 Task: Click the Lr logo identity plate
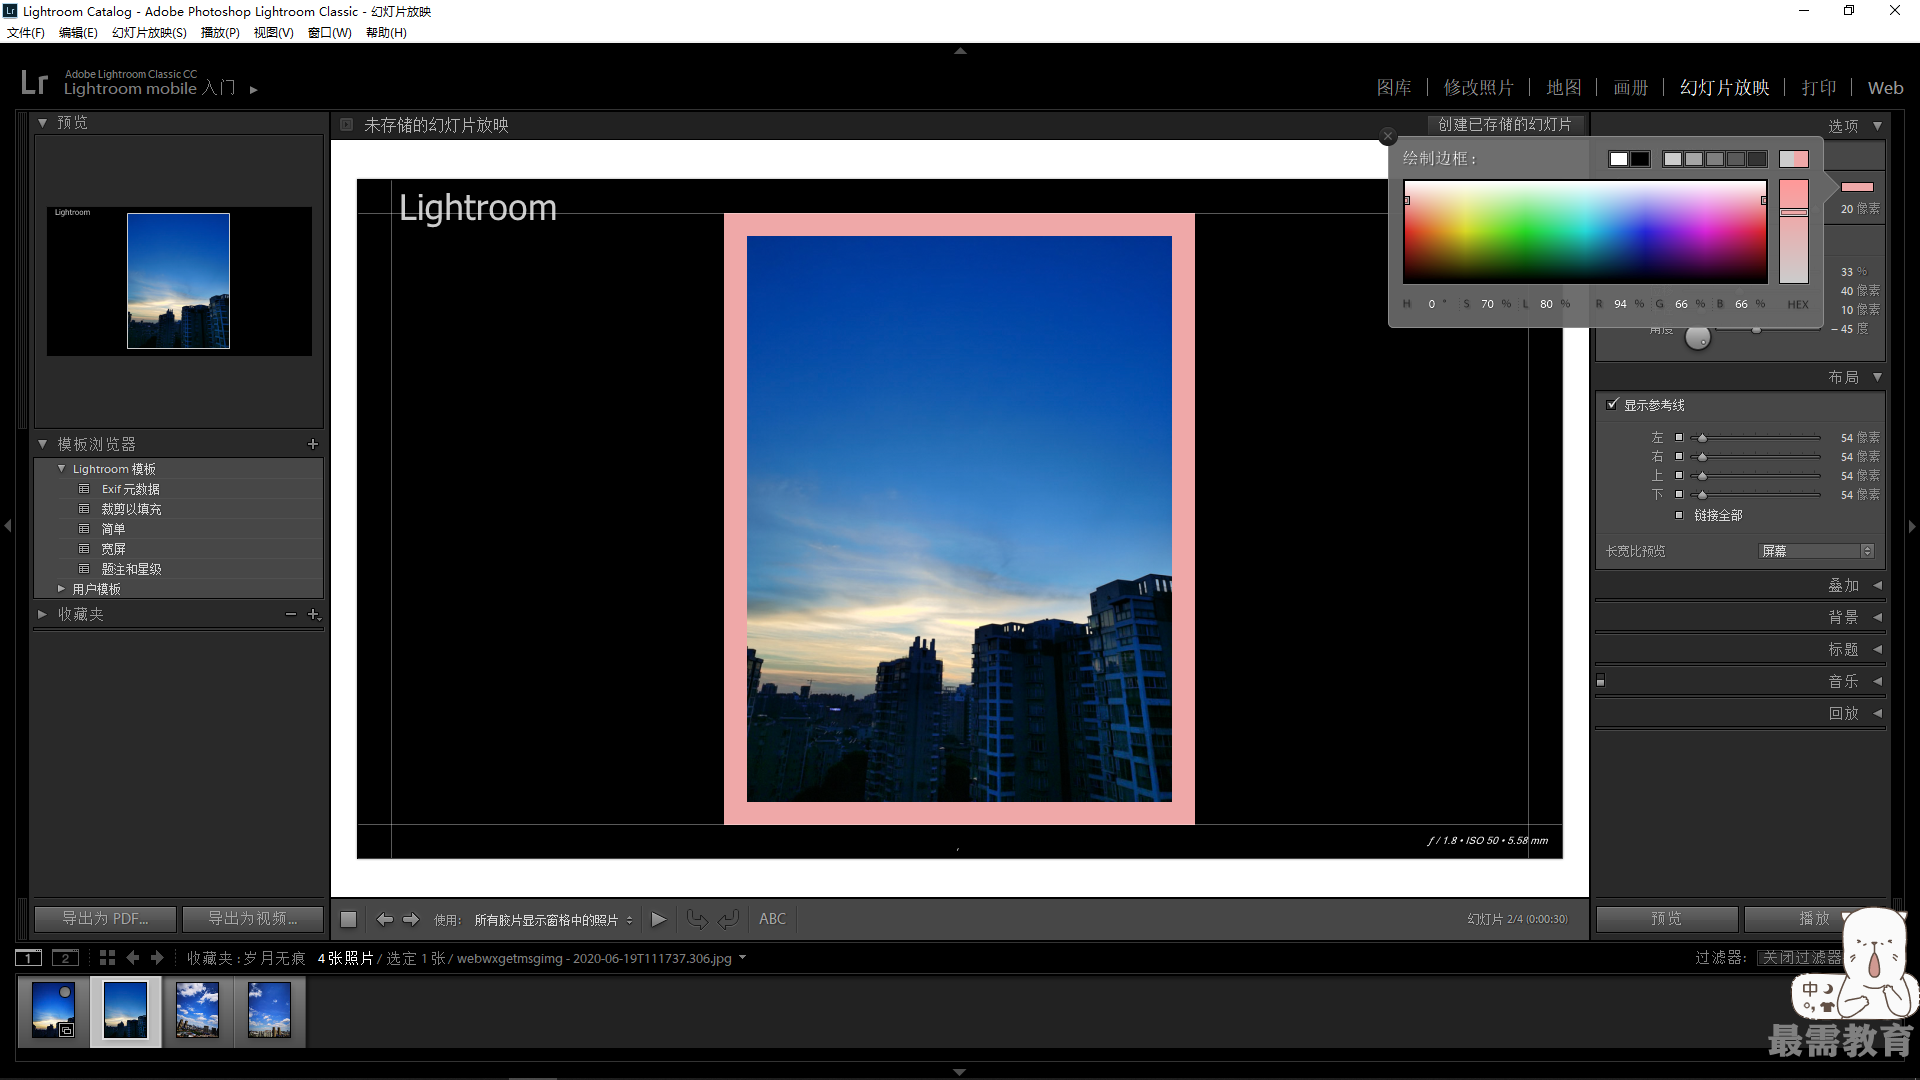[34, 82]
